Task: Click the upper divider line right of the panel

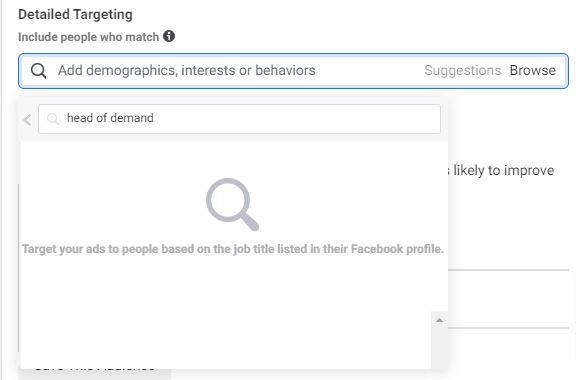Action: [x=508, y=270]
